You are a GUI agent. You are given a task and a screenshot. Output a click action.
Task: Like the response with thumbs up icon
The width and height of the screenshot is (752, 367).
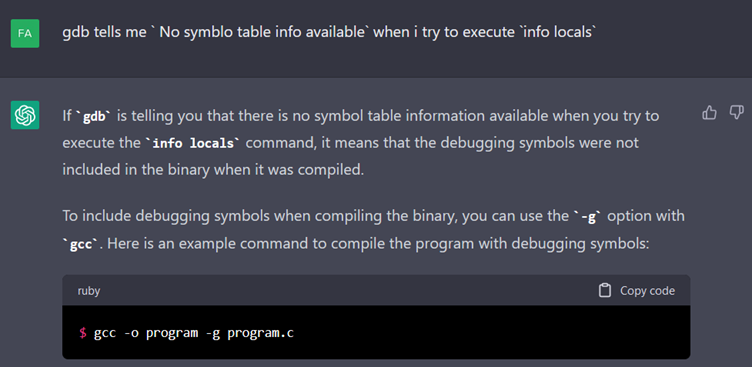[x=709, y=113]
